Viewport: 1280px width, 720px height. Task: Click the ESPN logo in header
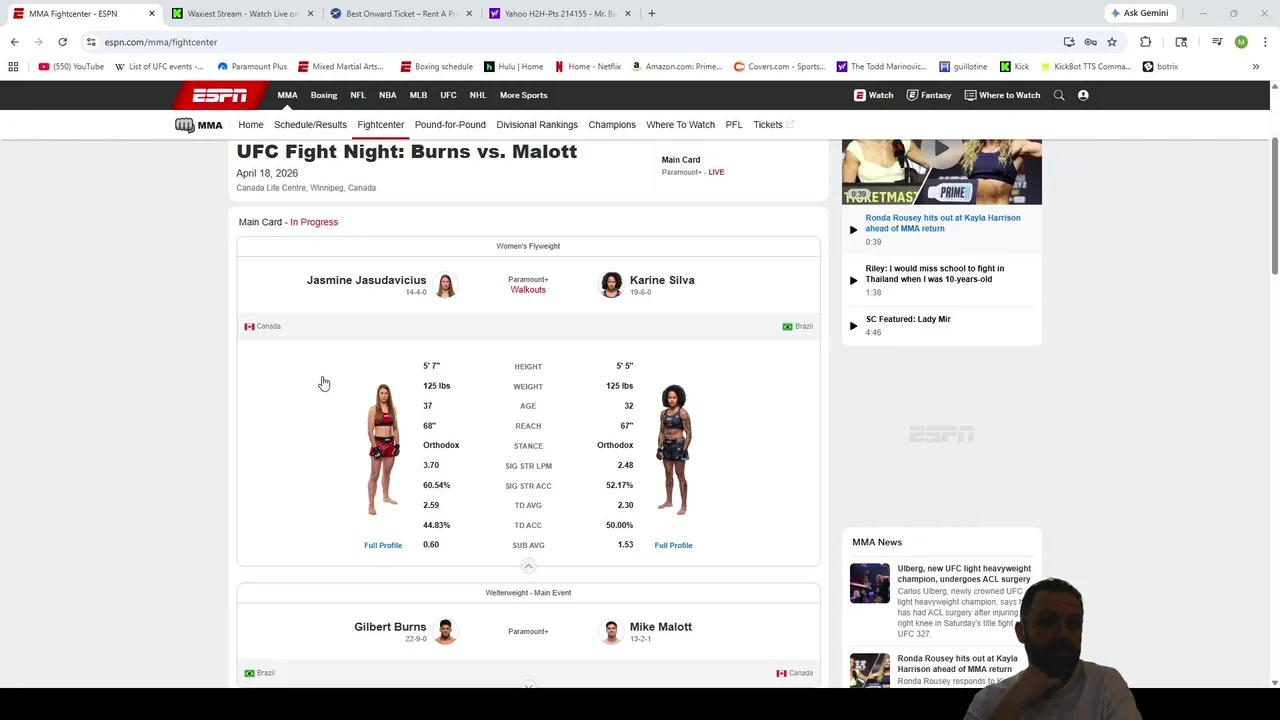[x=220, y=95]
